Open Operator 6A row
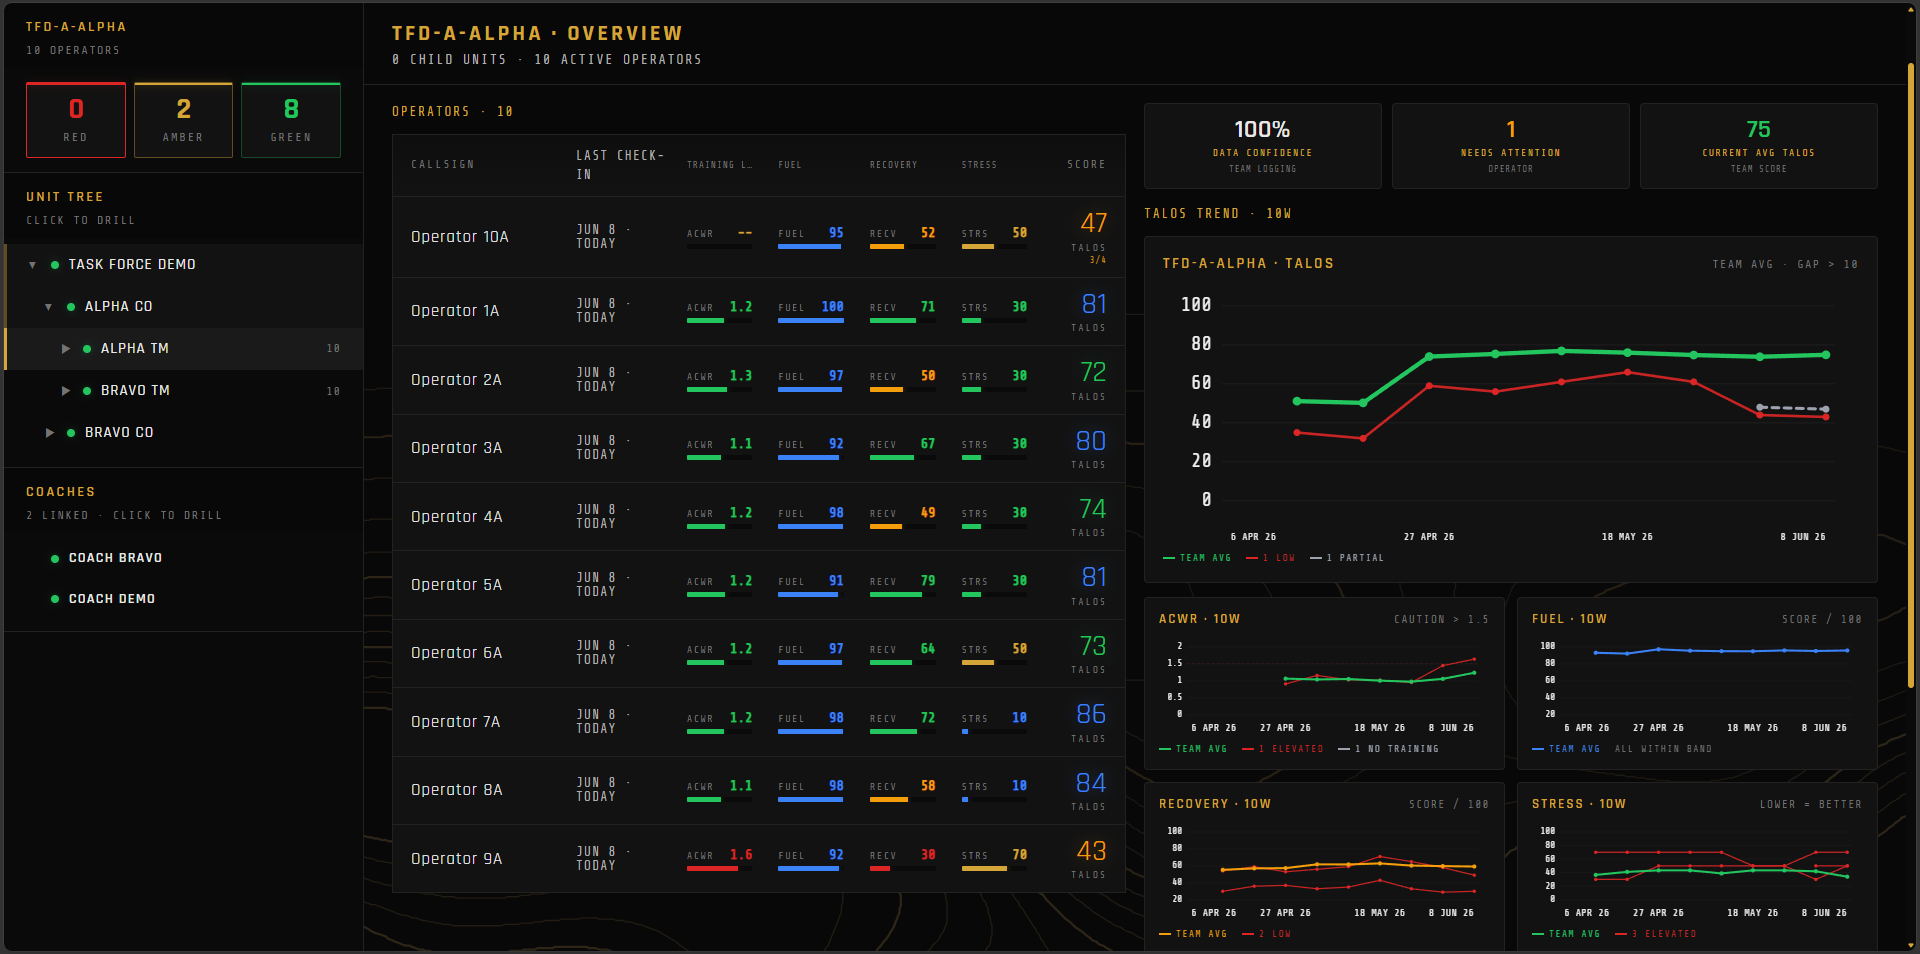The height and width of the screenshot is (954, 1920). (759, 654)
